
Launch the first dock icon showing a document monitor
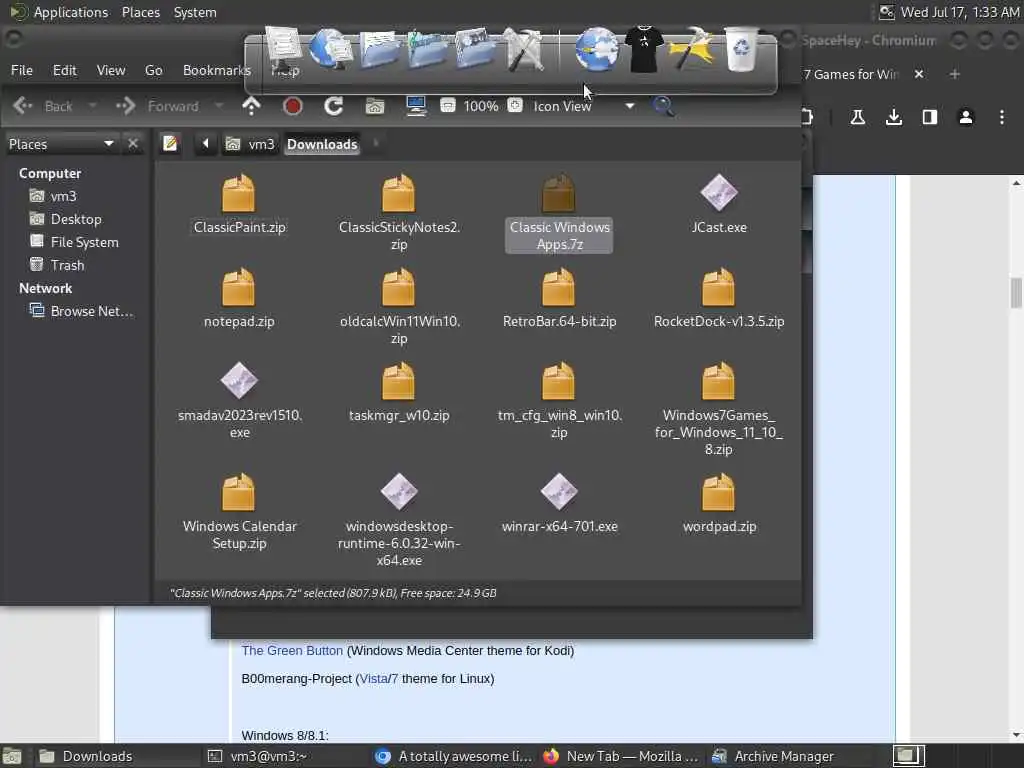coord(283,49)
